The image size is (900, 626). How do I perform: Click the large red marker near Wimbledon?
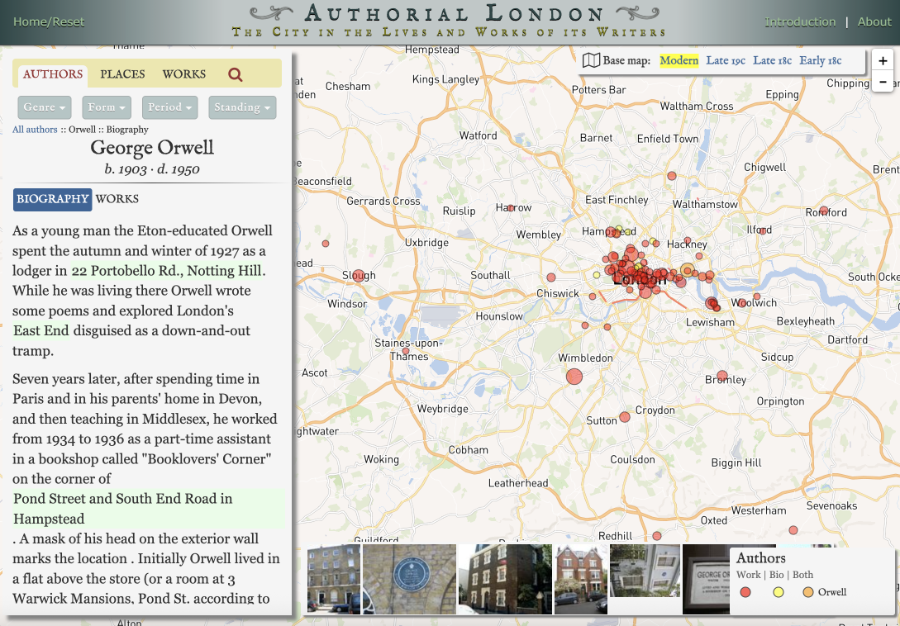pyautogui.click(x=574, y=376)
